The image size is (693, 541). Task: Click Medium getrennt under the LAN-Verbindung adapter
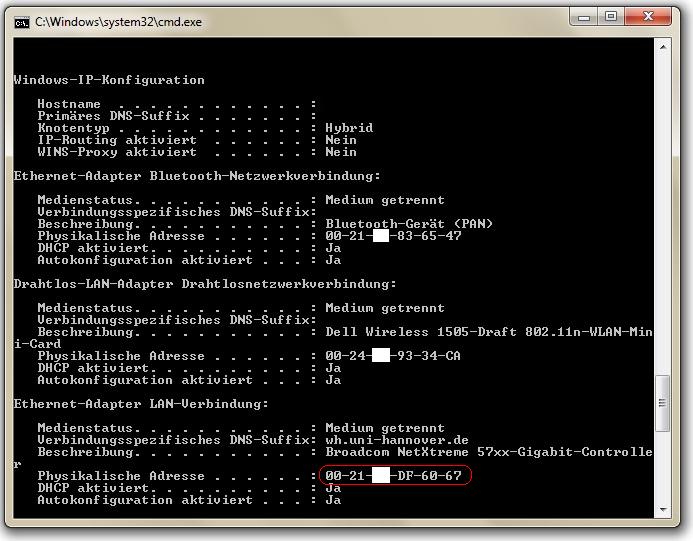pos(385,428)
